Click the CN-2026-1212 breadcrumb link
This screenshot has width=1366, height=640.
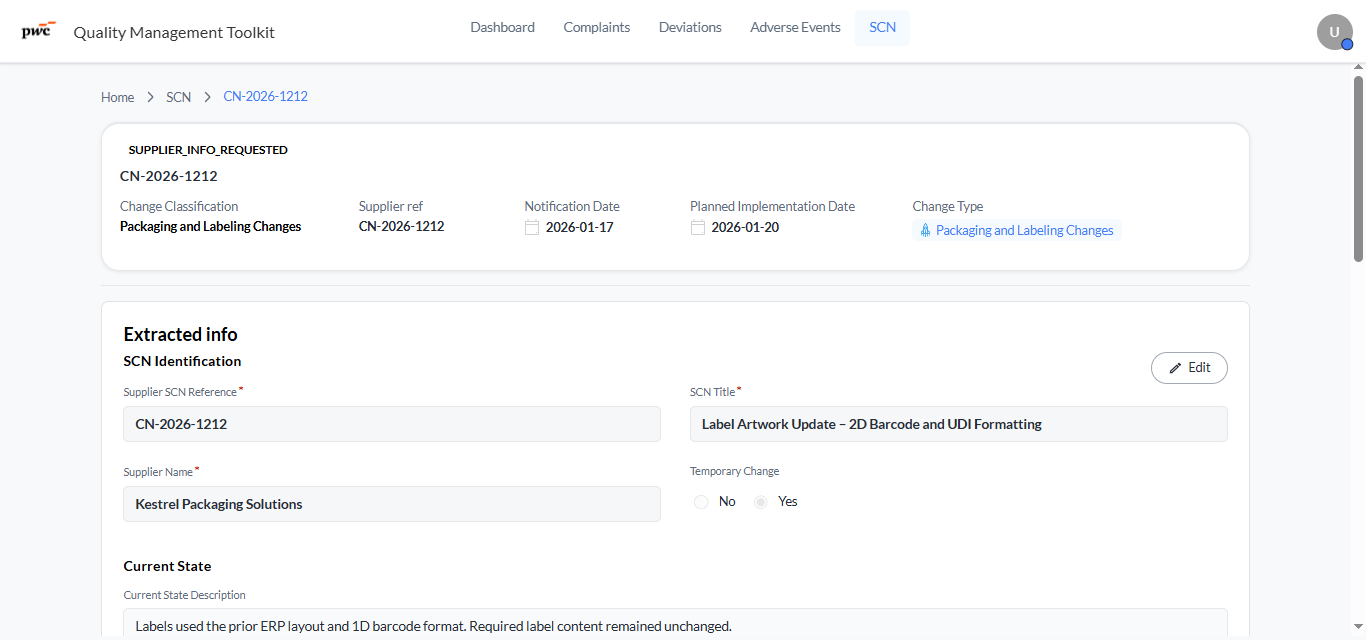pos(265,97)
